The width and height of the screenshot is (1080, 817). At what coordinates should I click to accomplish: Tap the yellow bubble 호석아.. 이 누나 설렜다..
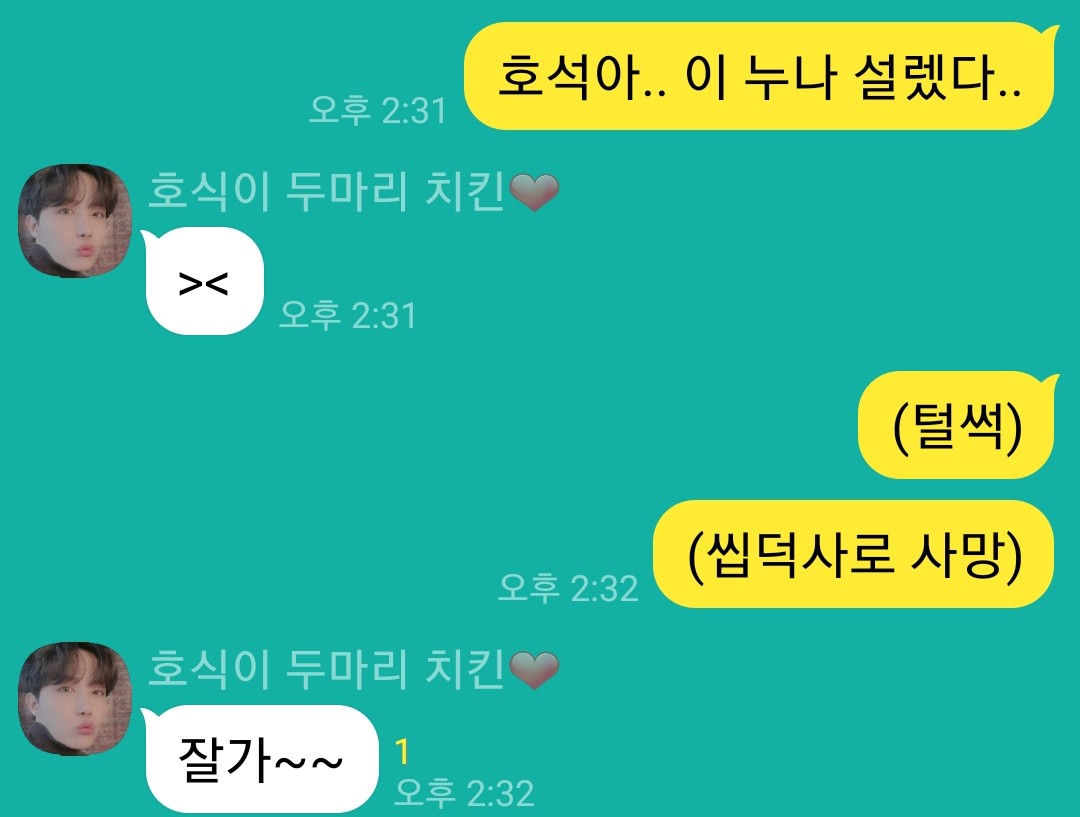click(x=759, y=76)
